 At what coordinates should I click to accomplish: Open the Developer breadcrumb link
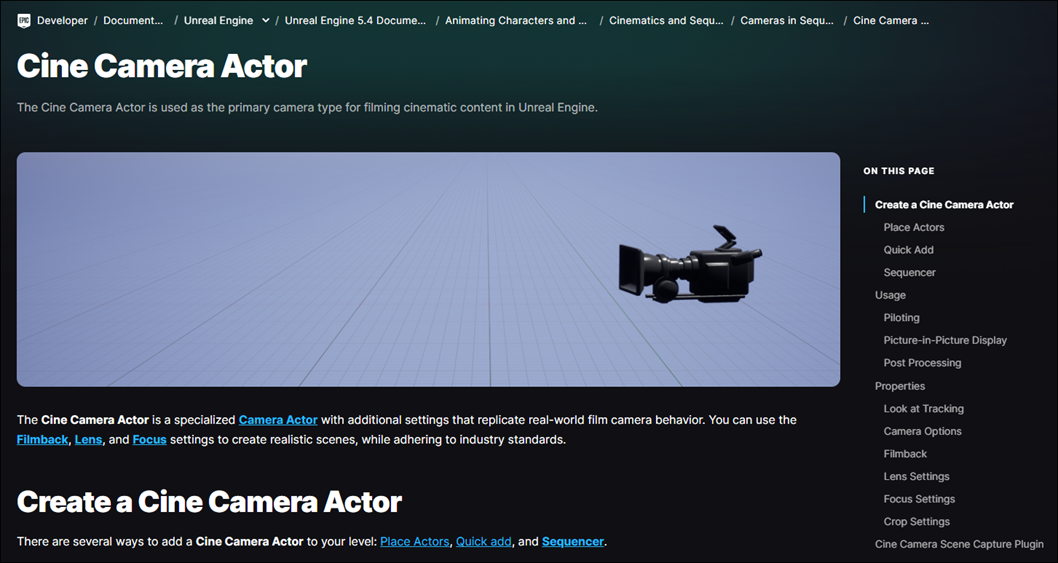click(x=62, y=20)
